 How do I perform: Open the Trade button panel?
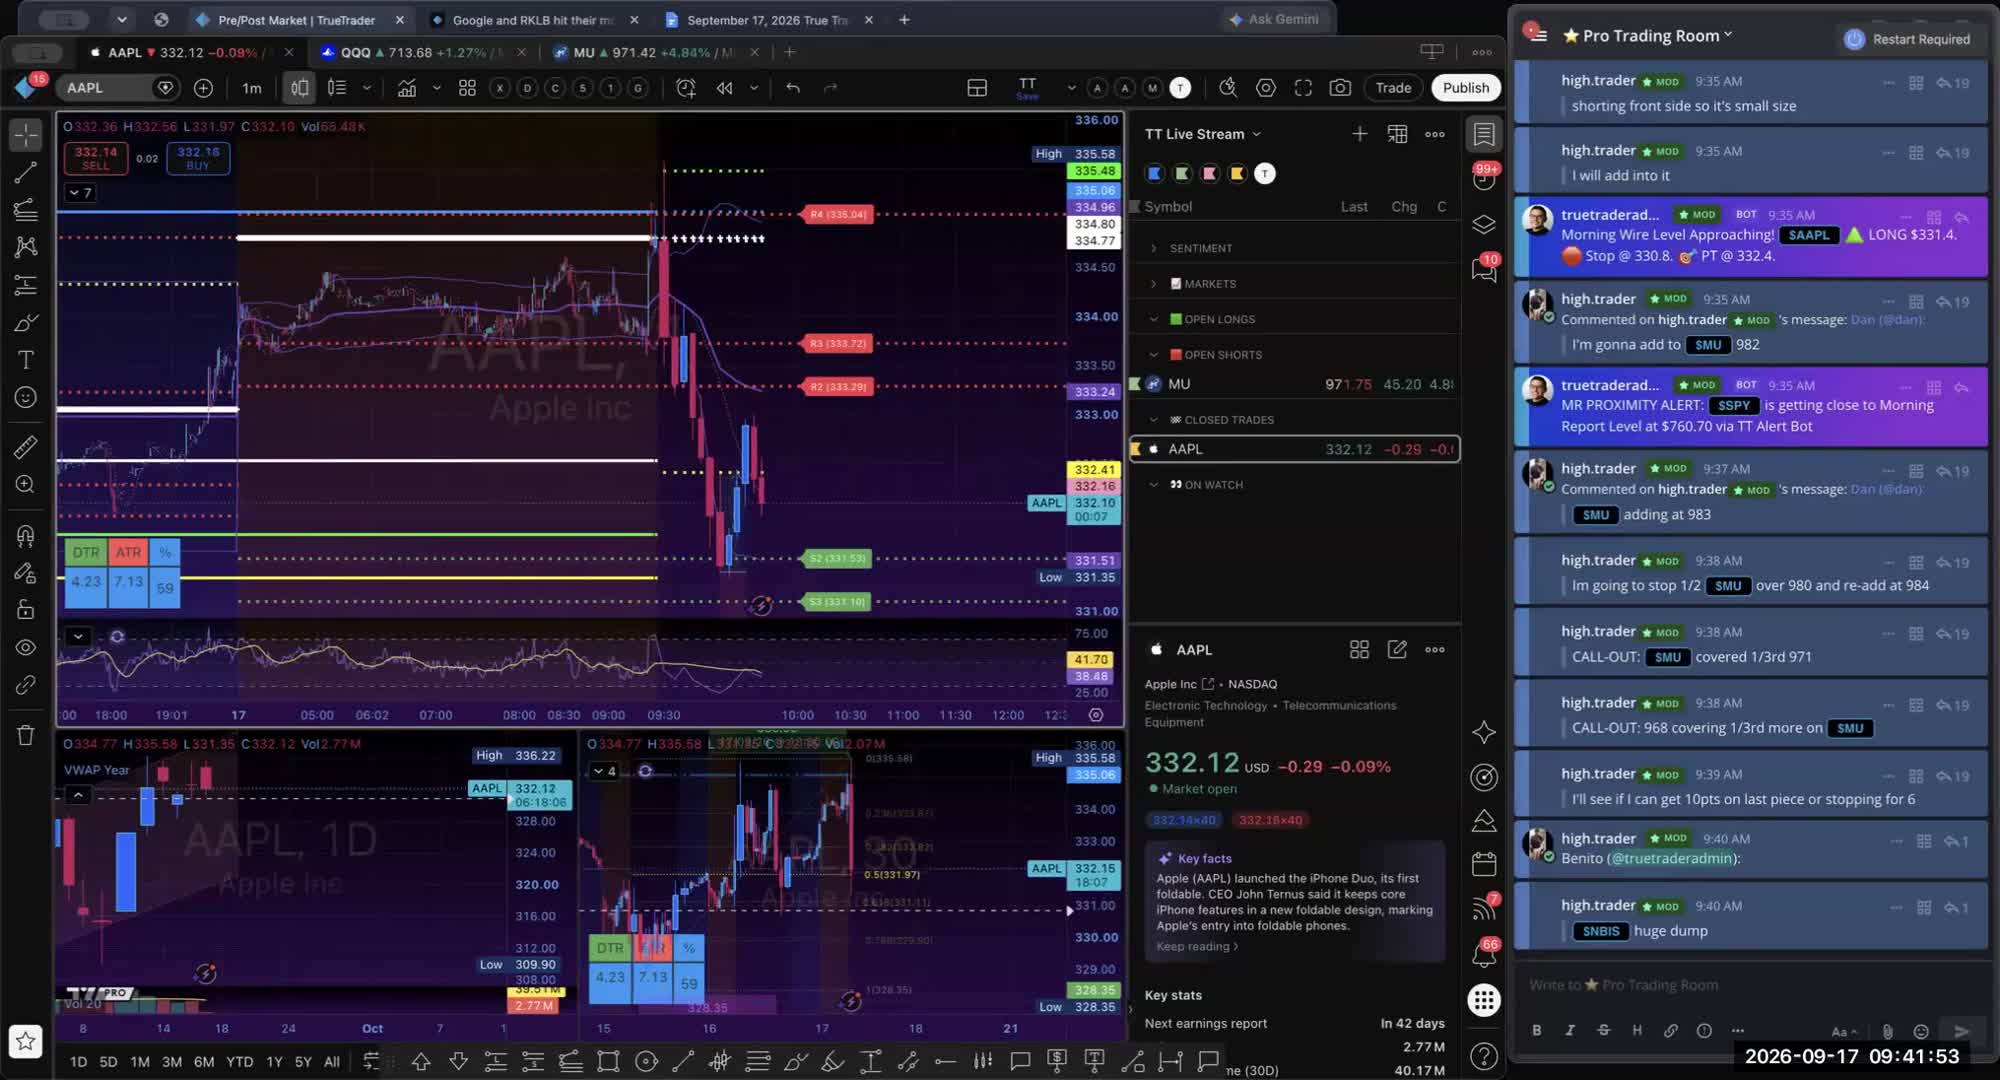tap(1393, 88)
